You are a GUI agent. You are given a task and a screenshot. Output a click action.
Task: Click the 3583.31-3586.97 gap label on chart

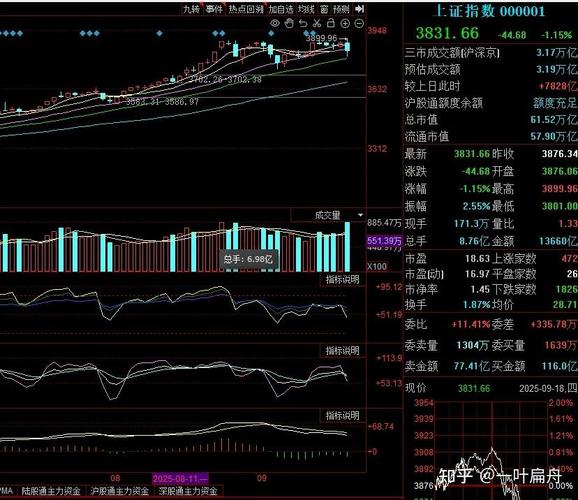pyautogui.click(x=162, y=101)
